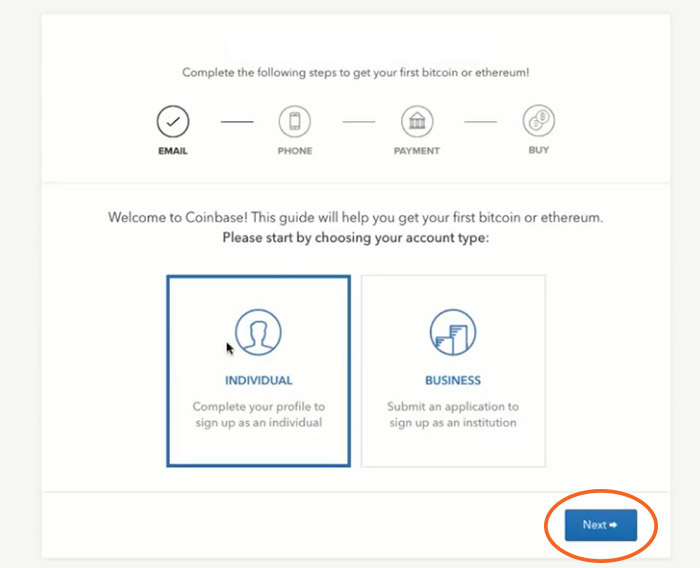Click the Phone step icon

point(295,121)
